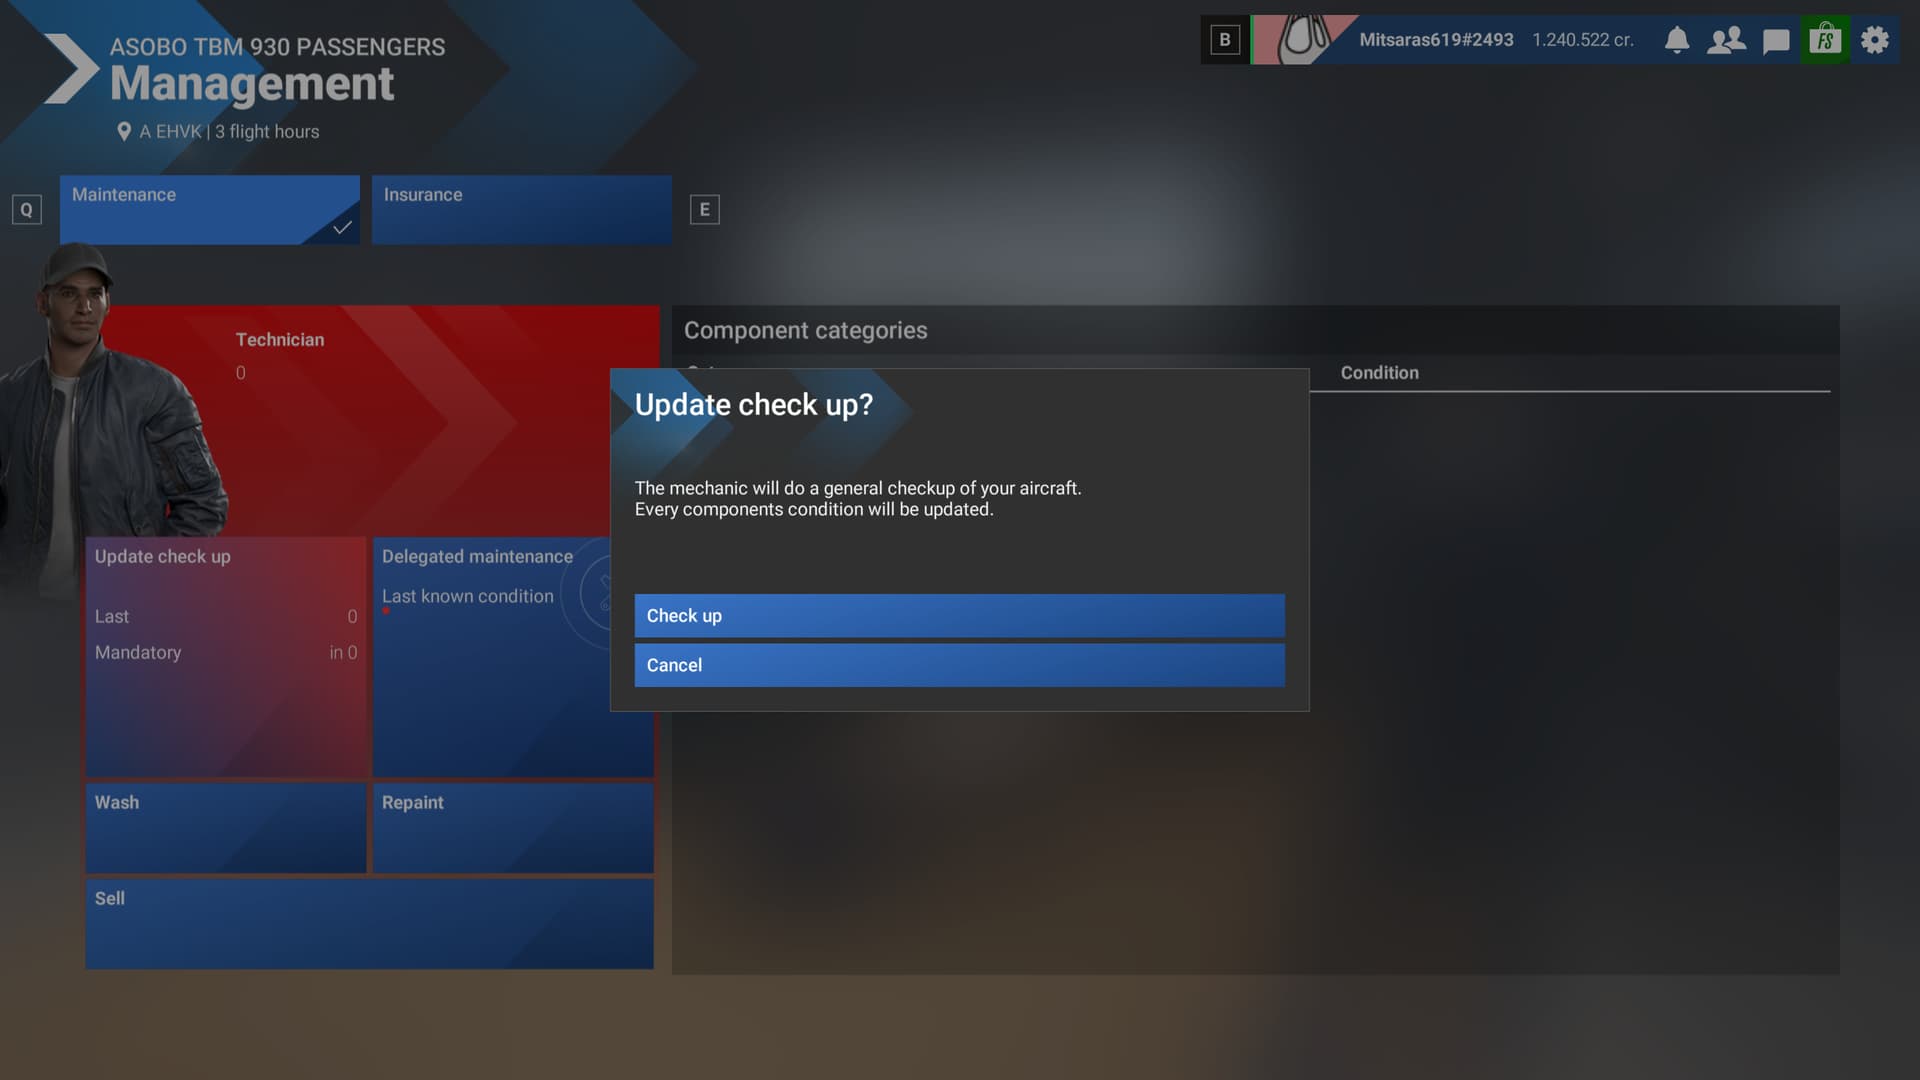The height and width of the screenshot is (1080, 1920).
Task: Confirm with the Check up button
Action: [959, 616]
